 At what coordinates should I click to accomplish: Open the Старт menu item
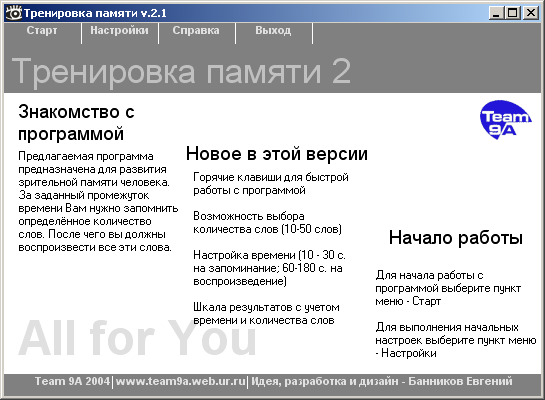tap(42, 31)
